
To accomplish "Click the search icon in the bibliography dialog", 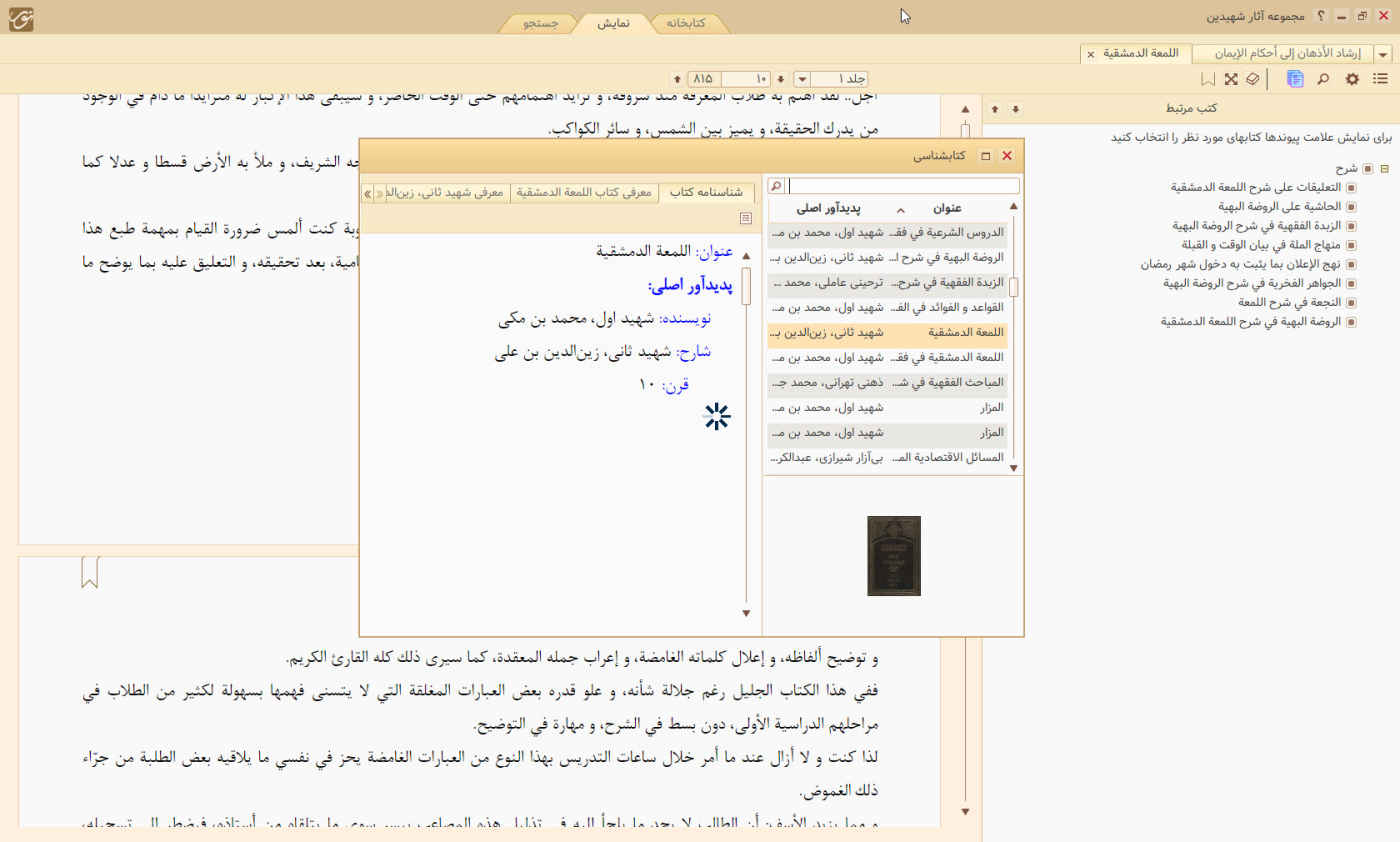I will click(x=776, y=186).
